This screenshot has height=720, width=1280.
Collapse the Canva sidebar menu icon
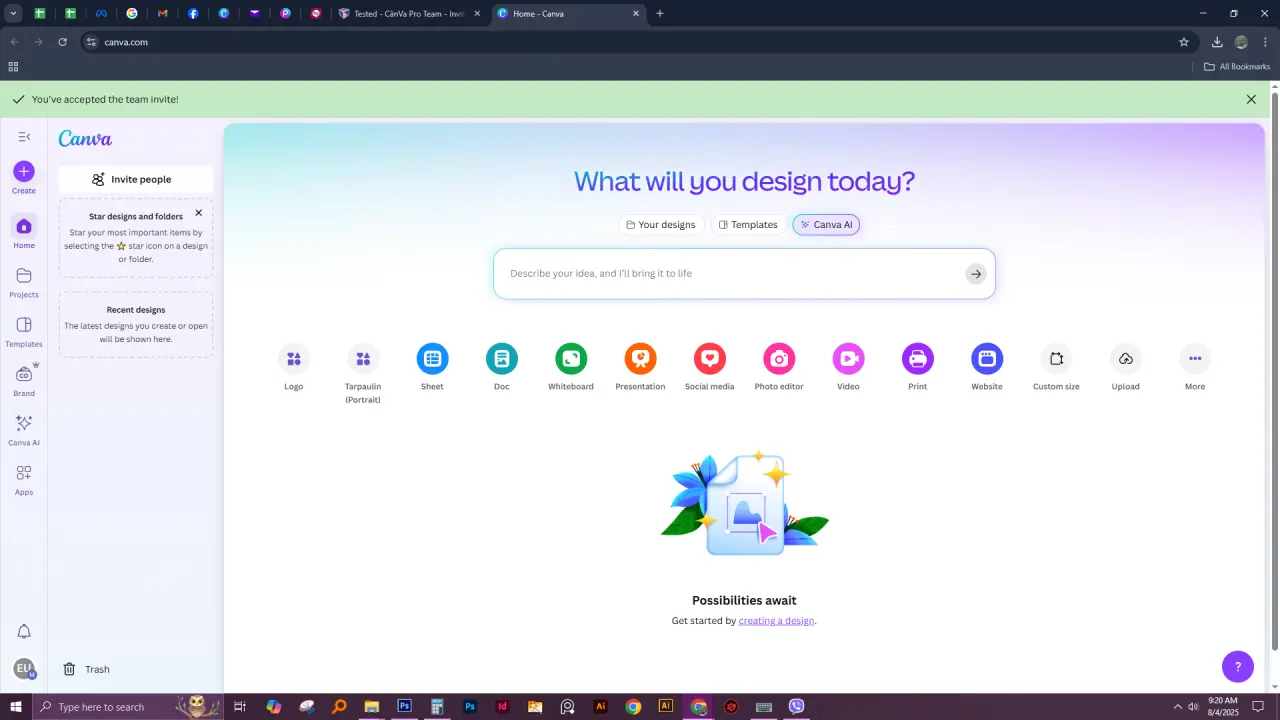[24, 137]
